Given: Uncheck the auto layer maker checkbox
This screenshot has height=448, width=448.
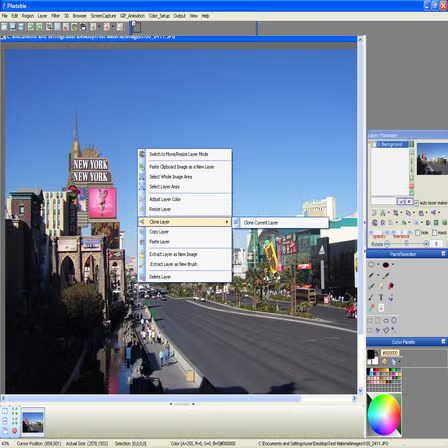Looking at the screenshot, I should click(416, 203).
